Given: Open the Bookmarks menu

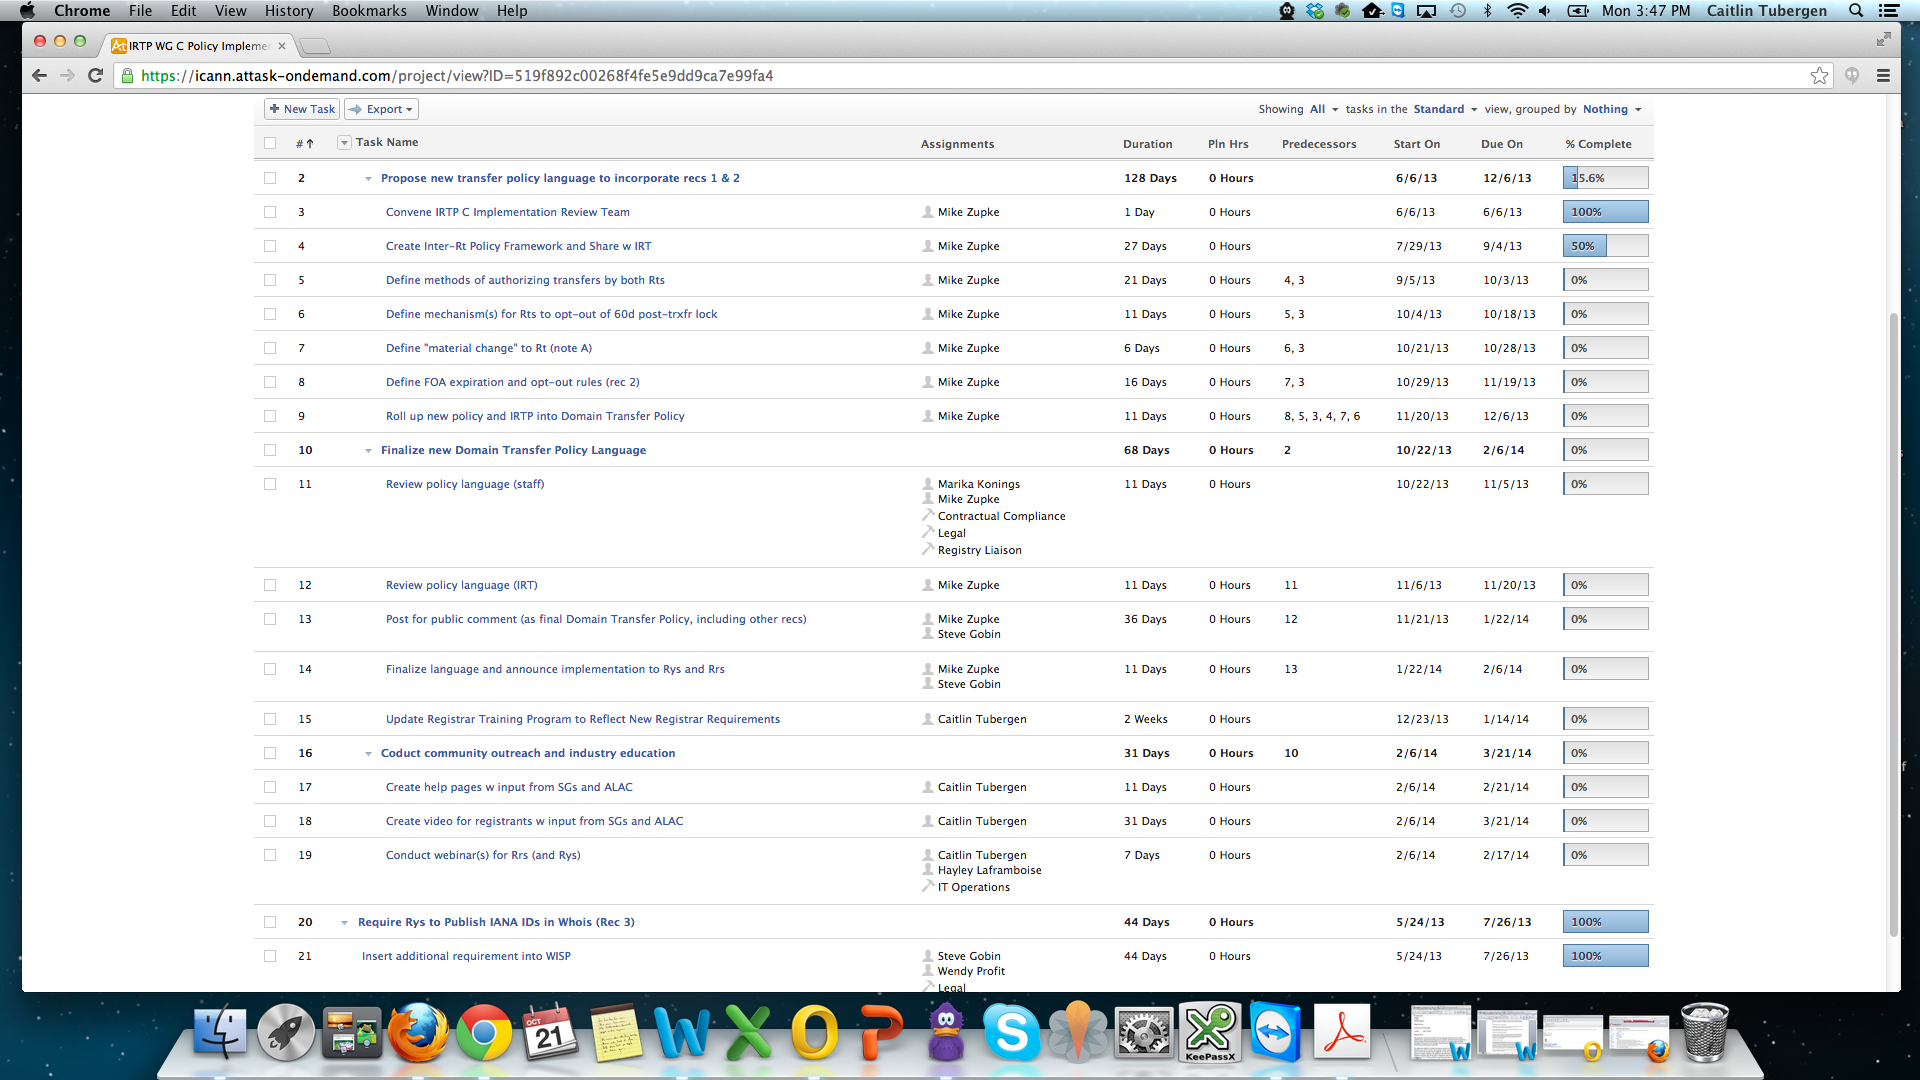Looking at the screenshot, I should (x=369, y=11).
